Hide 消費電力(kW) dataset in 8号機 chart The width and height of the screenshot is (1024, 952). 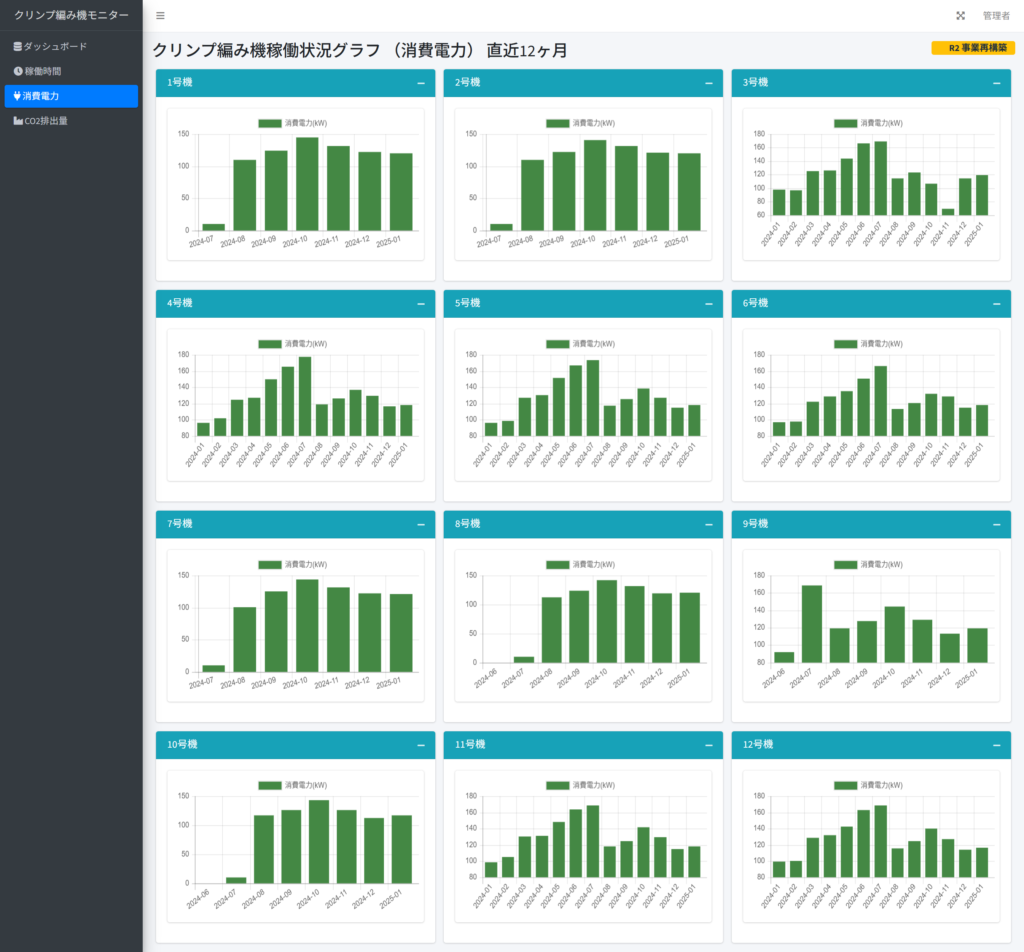coord(580,565)
